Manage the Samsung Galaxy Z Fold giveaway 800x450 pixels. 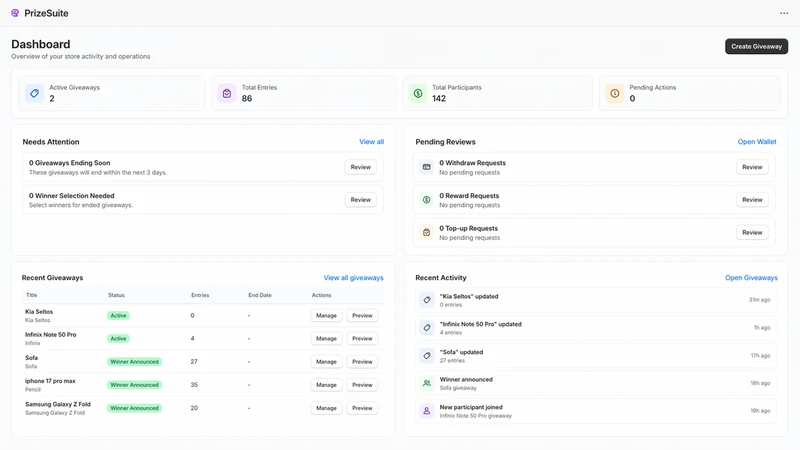(x=326, y=408)
